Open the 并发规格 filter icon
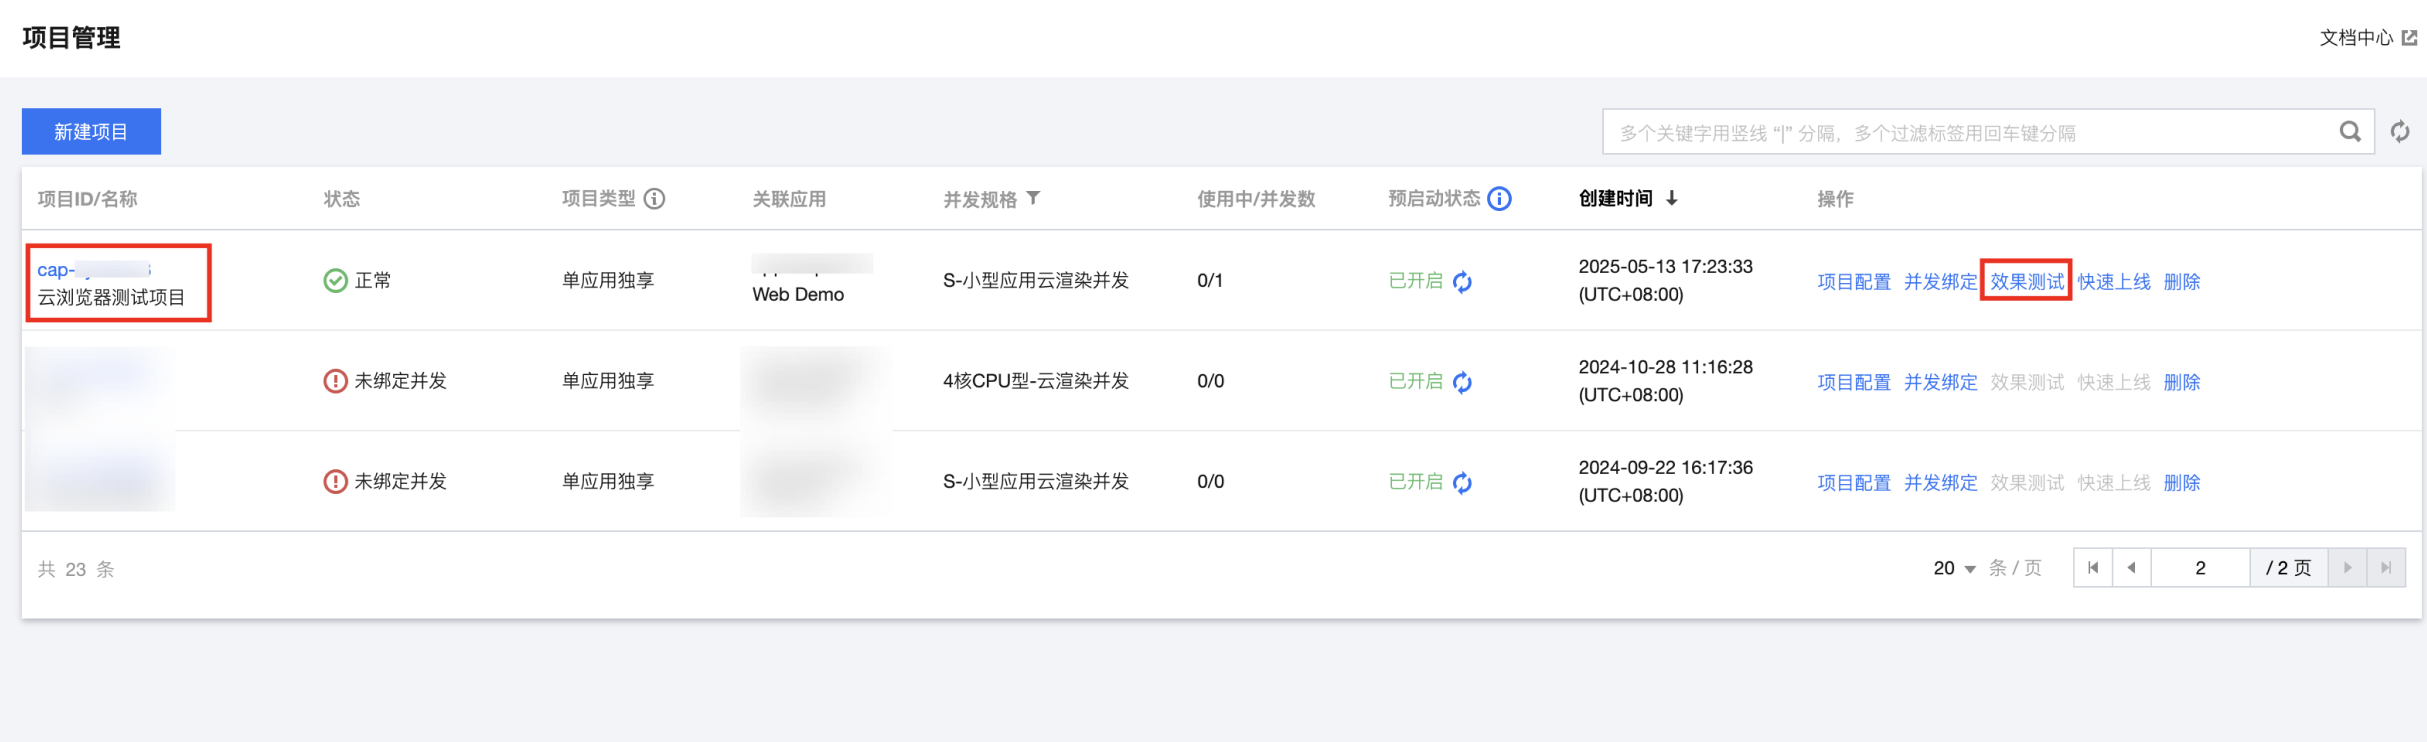 click(x=1034, y=198)
